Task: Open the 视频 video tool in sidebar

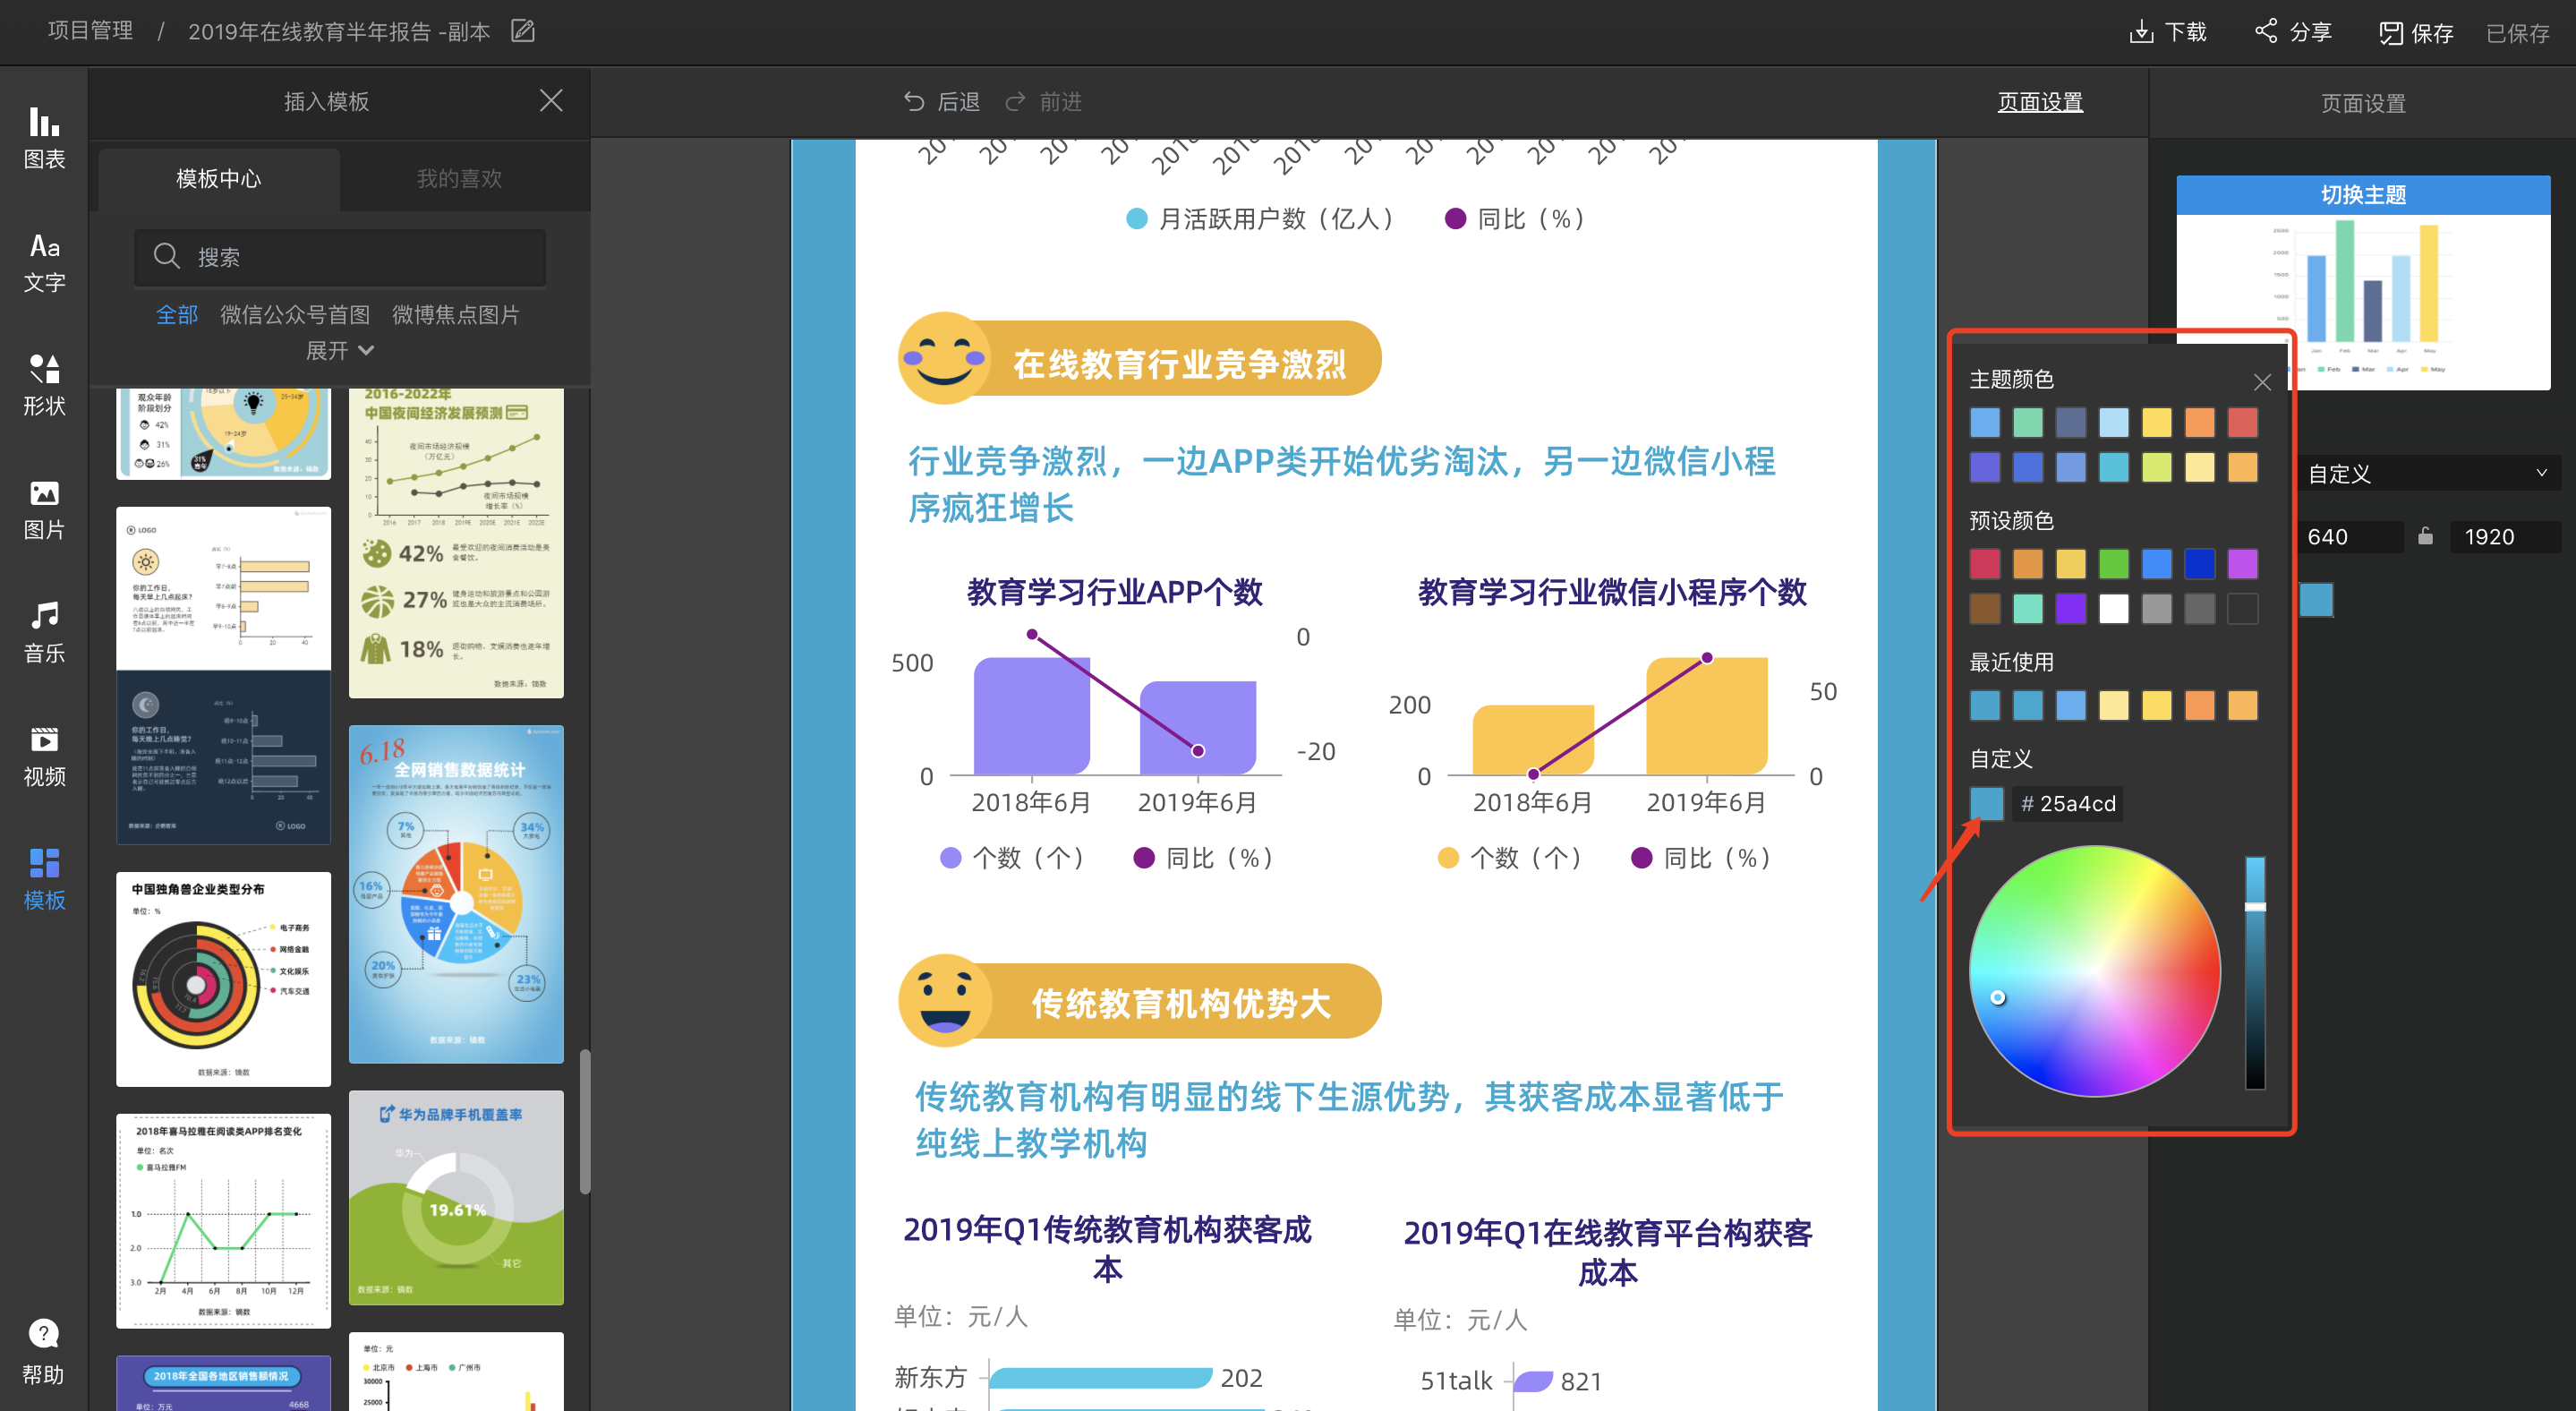Action: click(44, 756)
